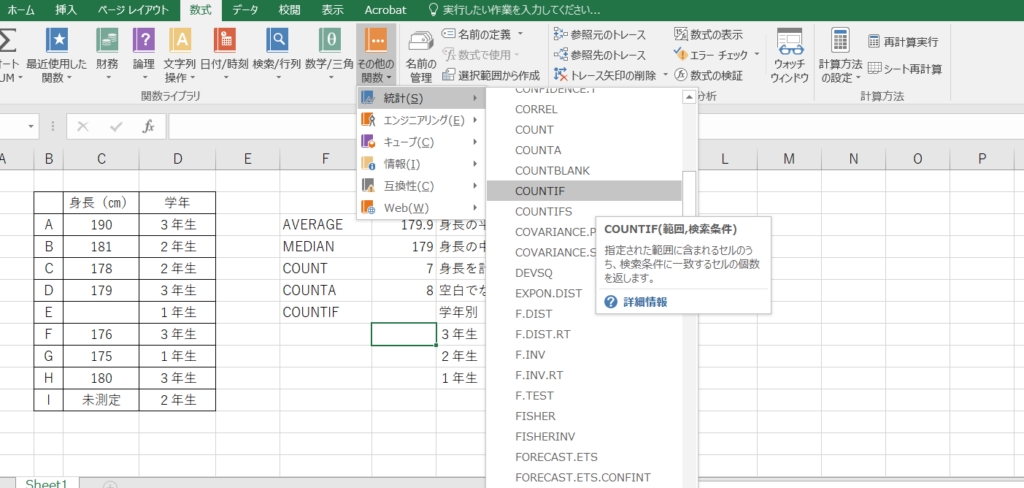Open the 文字列操作 function library icon

pyautogui.click(x=180, y=41)
